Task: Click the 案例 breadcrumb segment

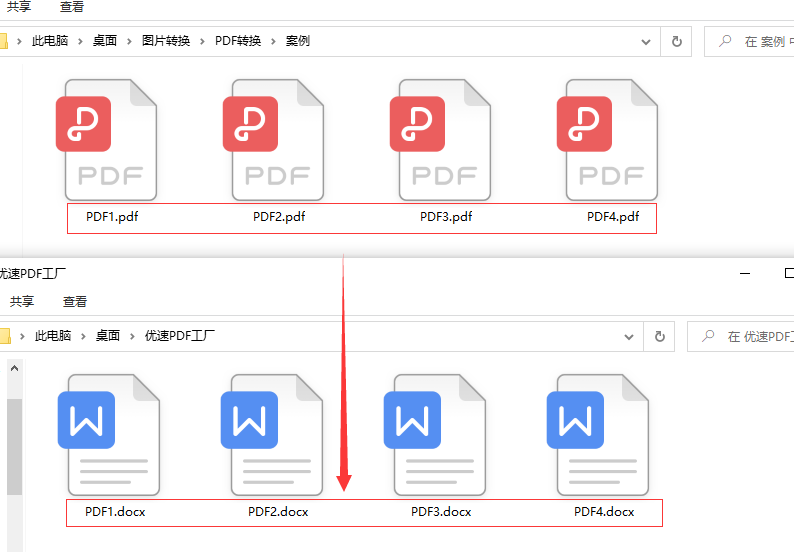Action: point(298,41)
